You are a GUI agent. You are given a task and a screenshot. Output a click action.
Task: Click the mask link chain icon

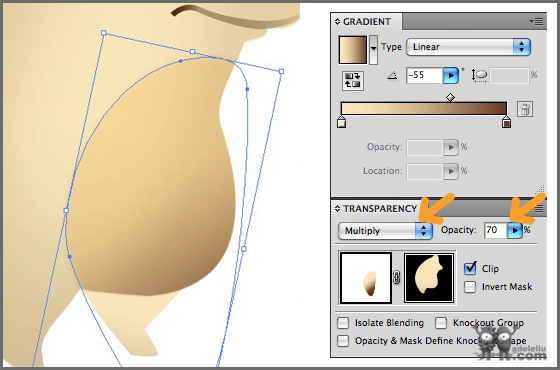coord(396,277)
